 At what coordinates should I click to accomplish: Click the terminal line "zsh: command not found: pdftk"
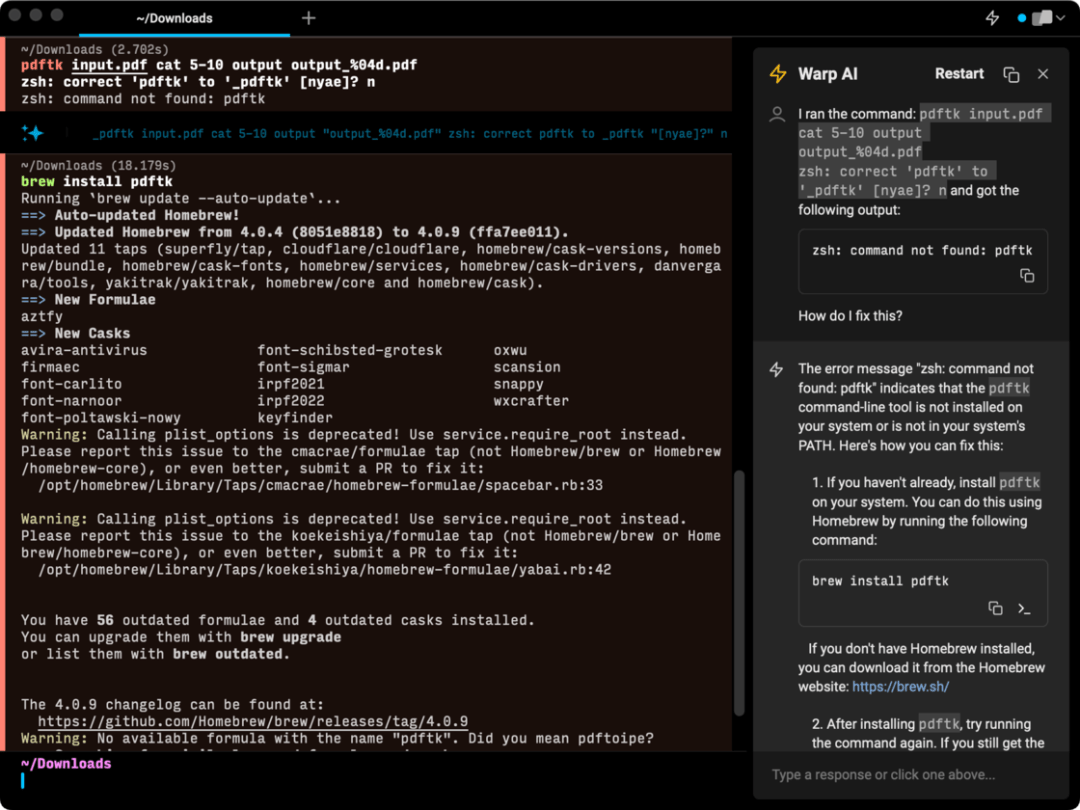point(143,99)
